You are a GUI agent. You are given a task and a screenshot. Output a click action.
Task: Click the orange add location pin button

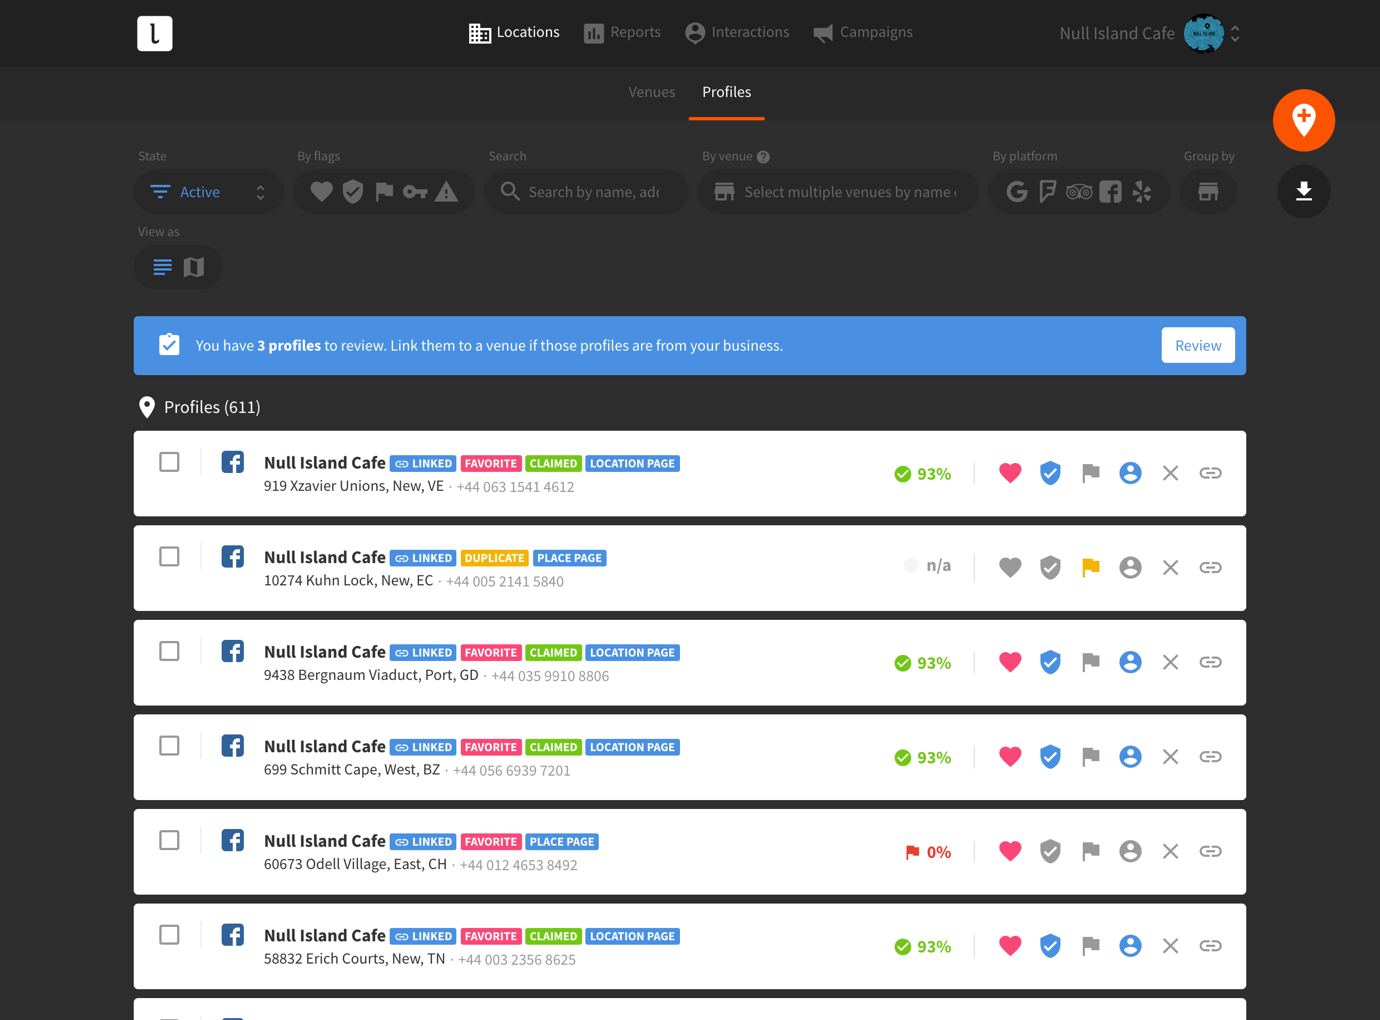(1303, 120)
